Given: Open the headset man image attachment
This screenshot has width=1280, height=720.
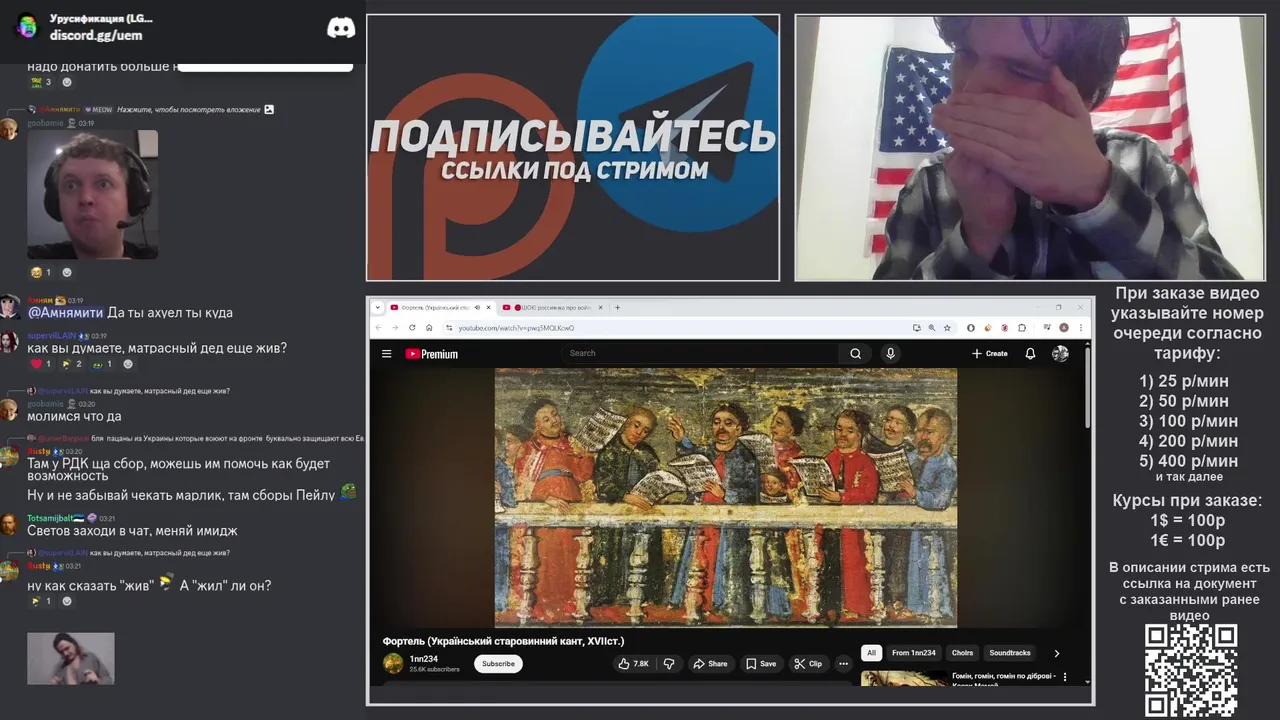Looking at the screenshot, I should 92,194.
